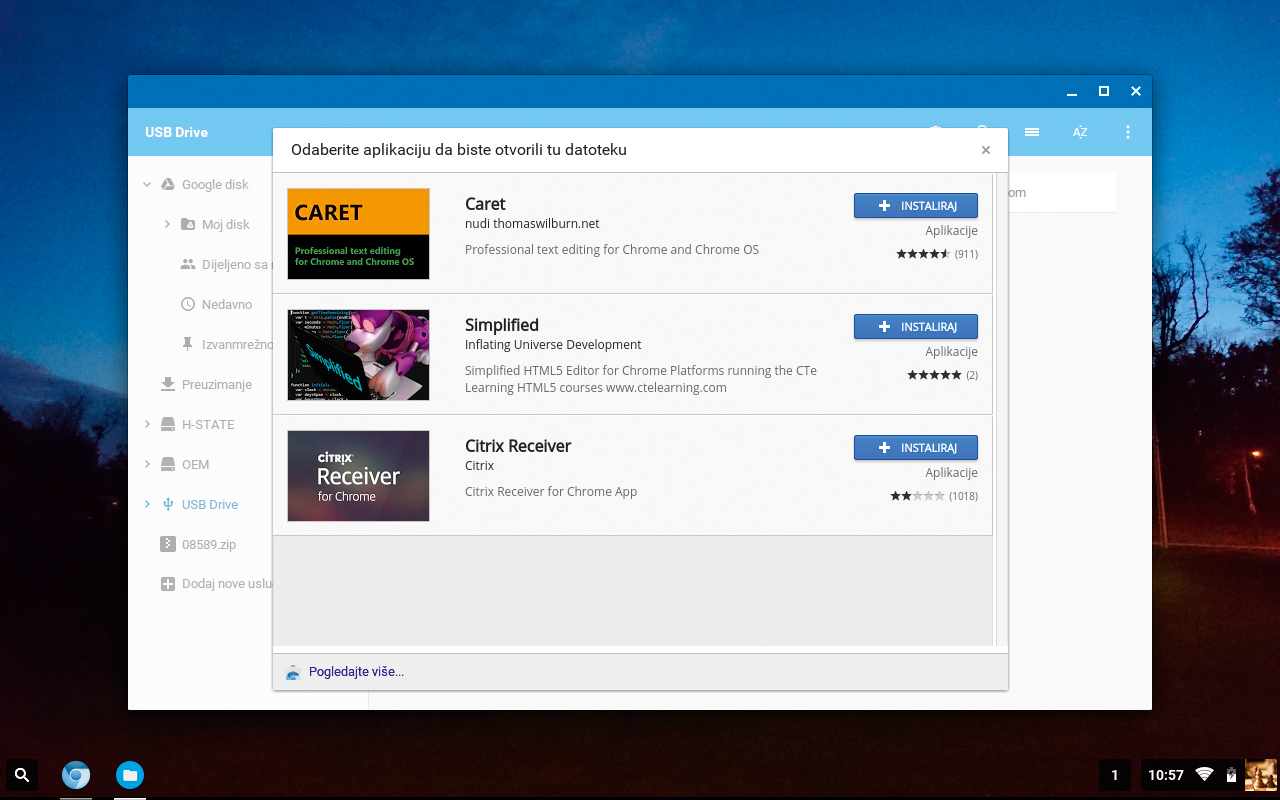Open the list view icon in the toolbar
This screenshot has width=1280, height=800.
tap(1032, 132)
